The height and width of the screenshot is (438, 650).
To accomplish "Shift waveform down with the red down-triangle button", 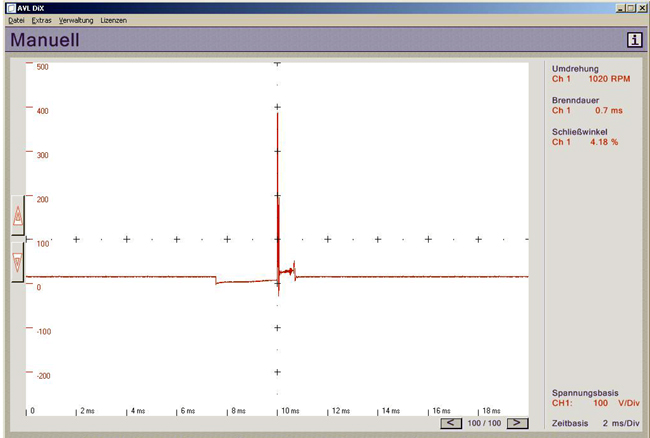I will [17, 262].
